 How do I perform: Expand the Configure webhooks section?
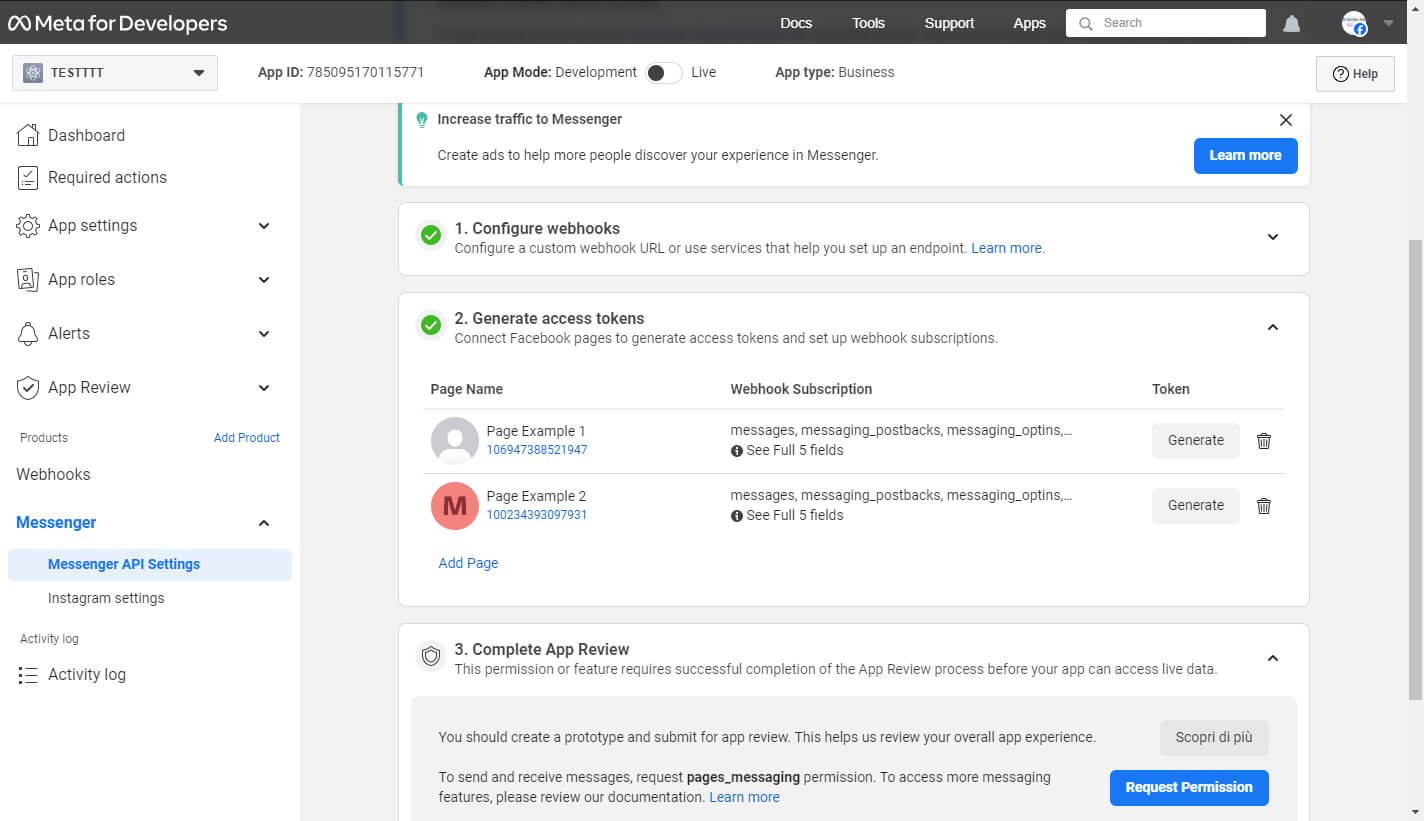coord(1272,238)
